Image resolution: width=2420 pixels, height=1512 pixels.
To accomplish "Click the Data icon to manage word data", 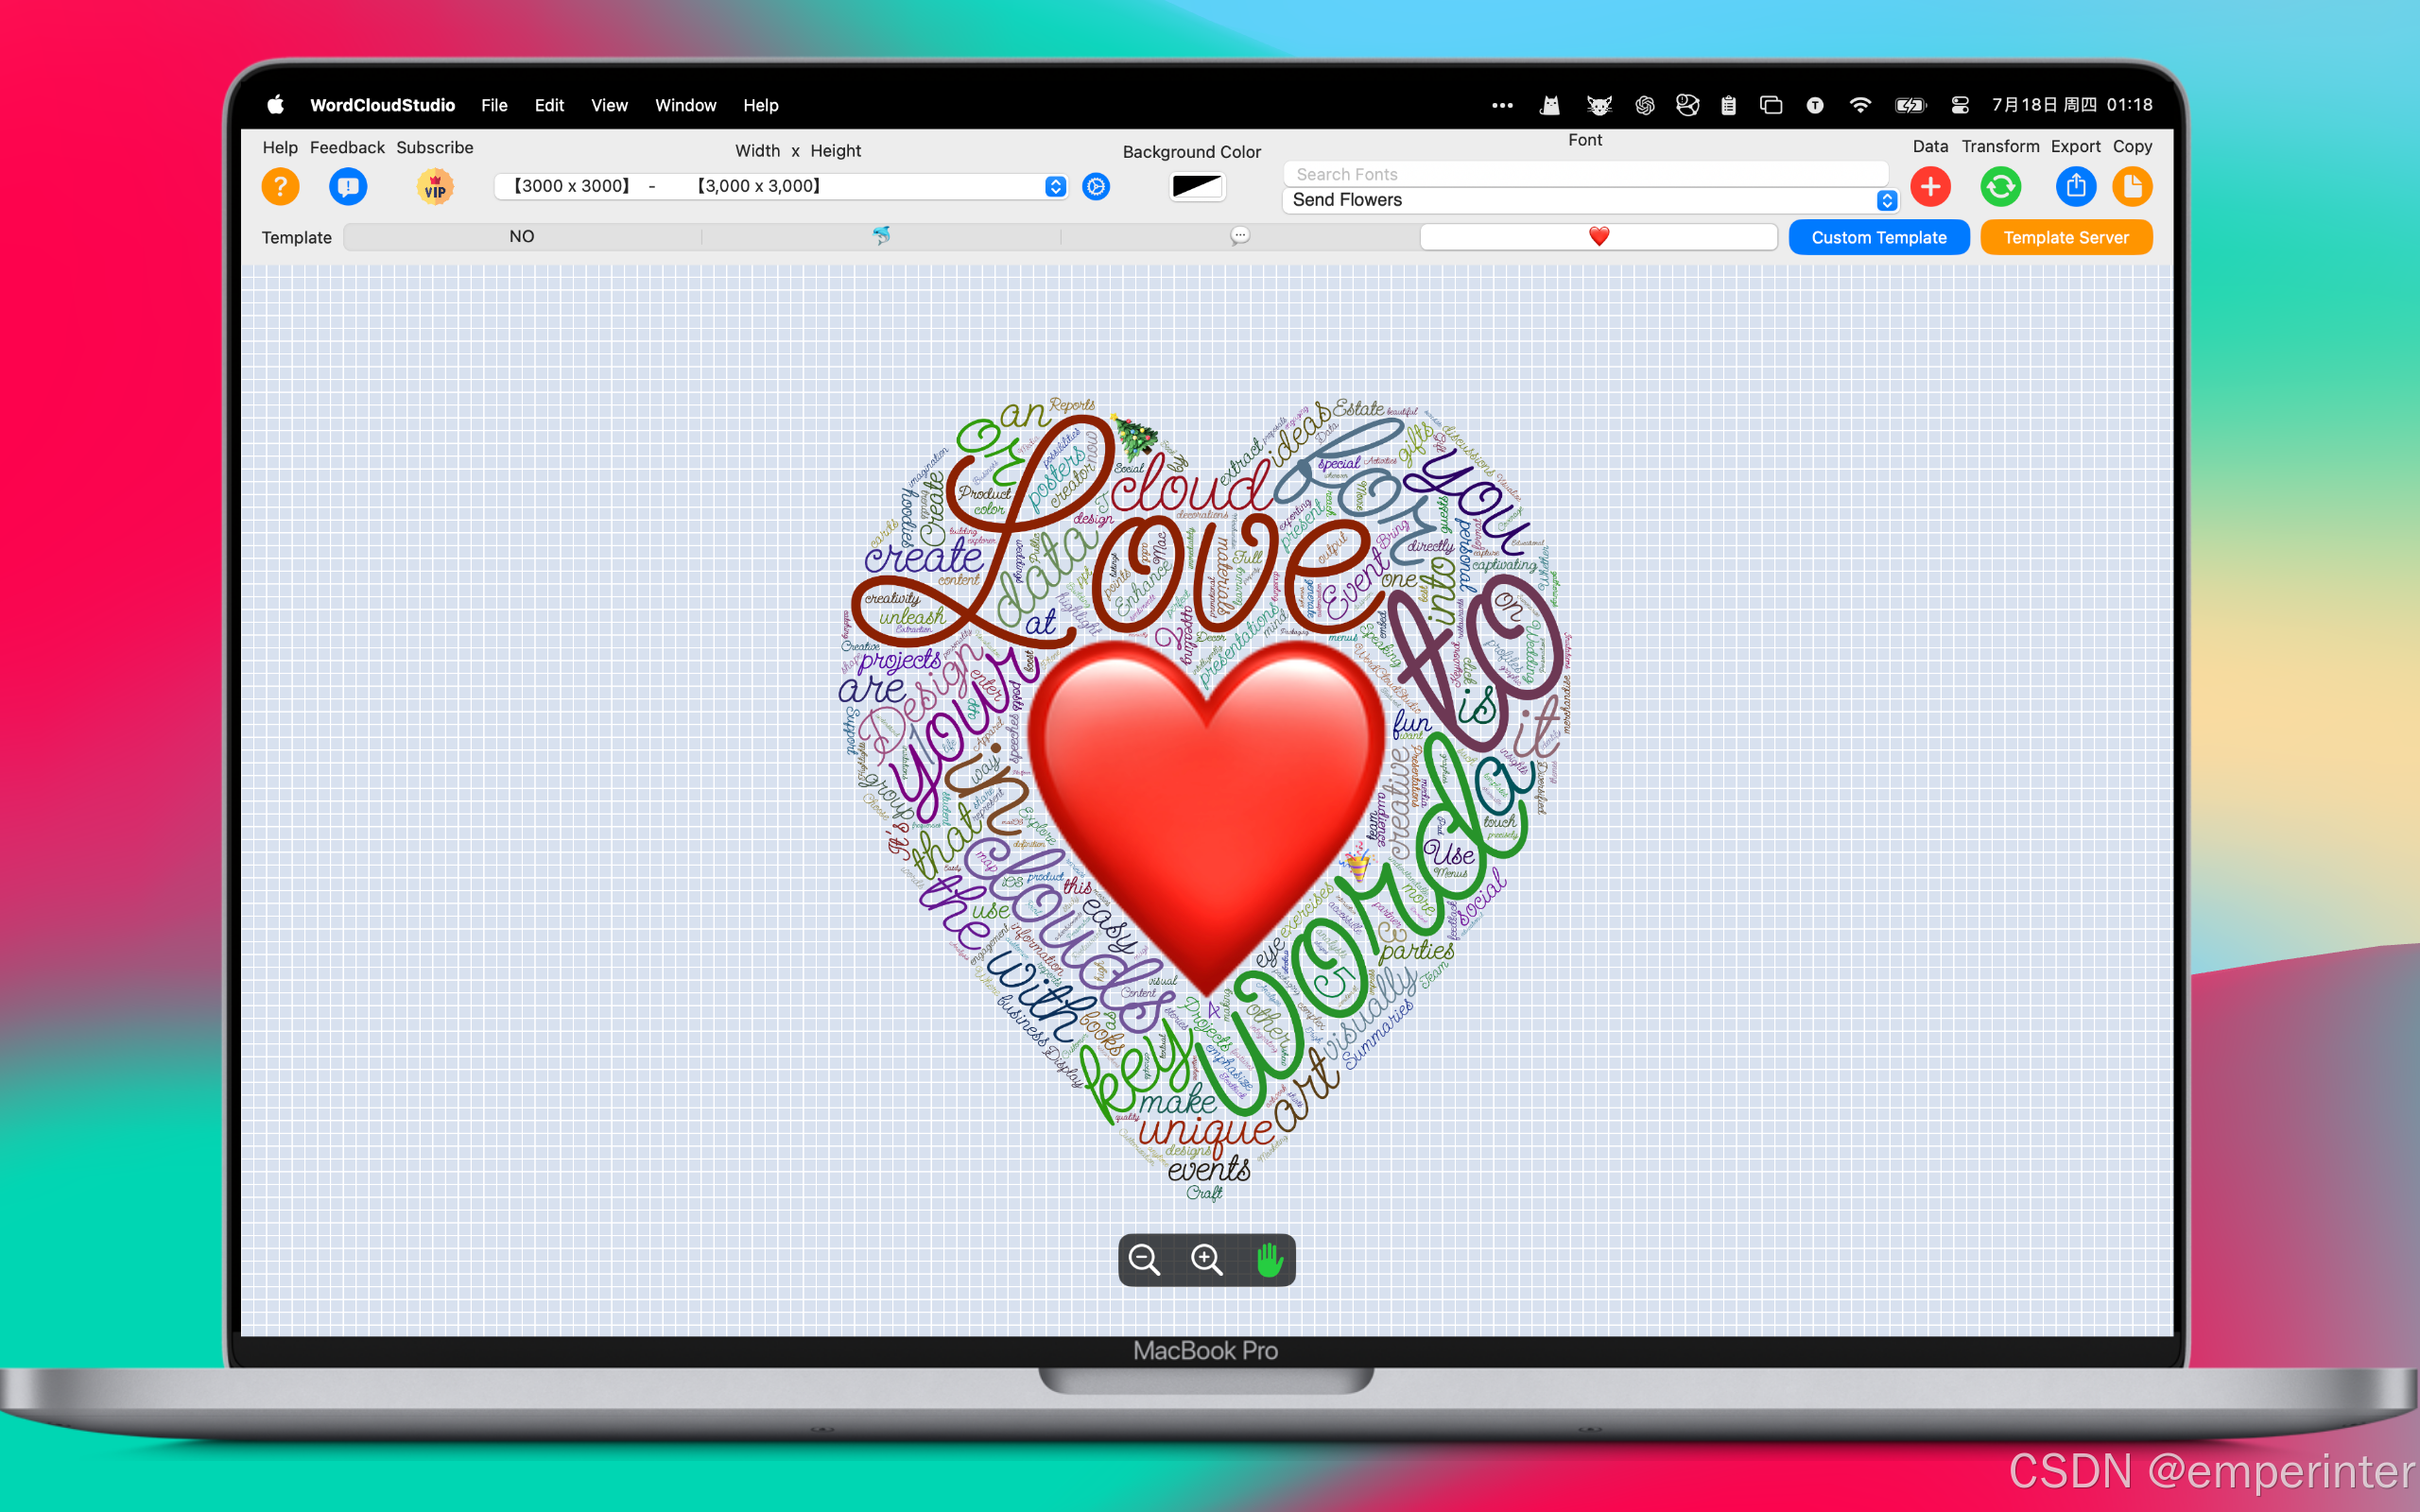I will click(1932, 186).
